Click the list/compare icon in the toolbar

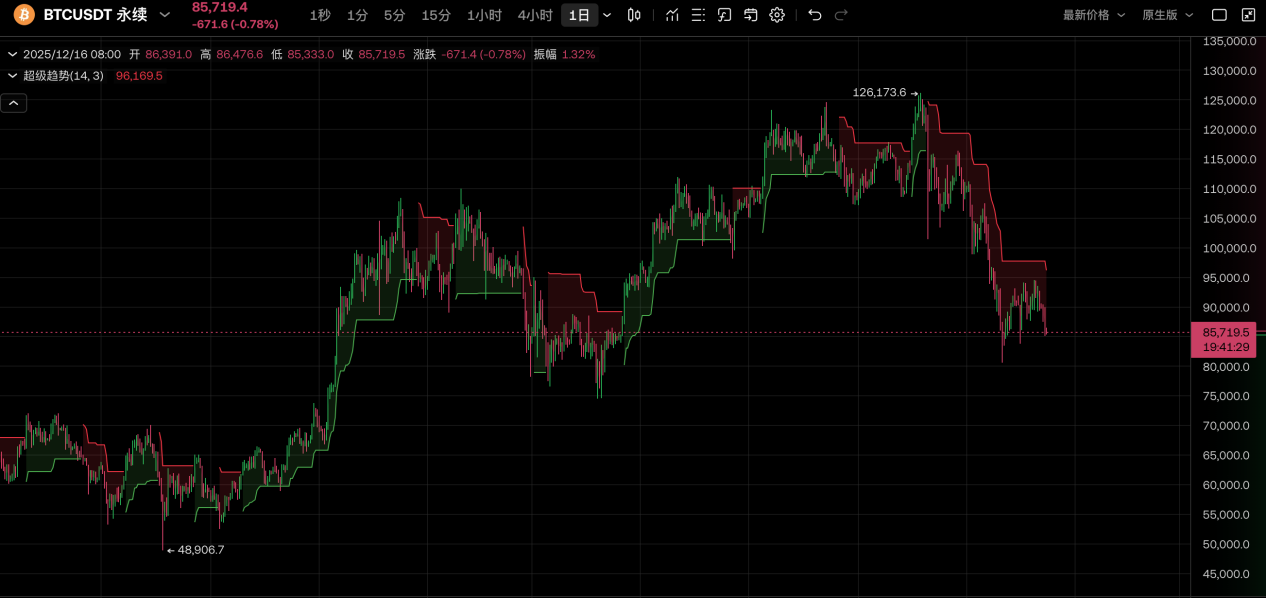tap(696, 15)
